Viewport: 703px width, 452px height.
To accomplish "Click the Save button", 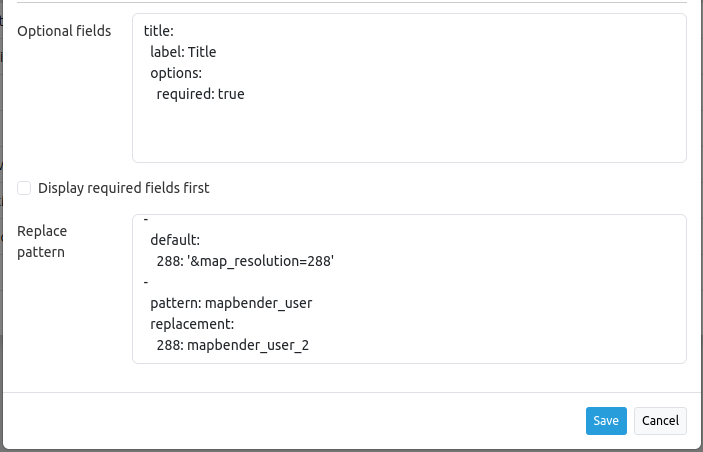I will 606,421.
